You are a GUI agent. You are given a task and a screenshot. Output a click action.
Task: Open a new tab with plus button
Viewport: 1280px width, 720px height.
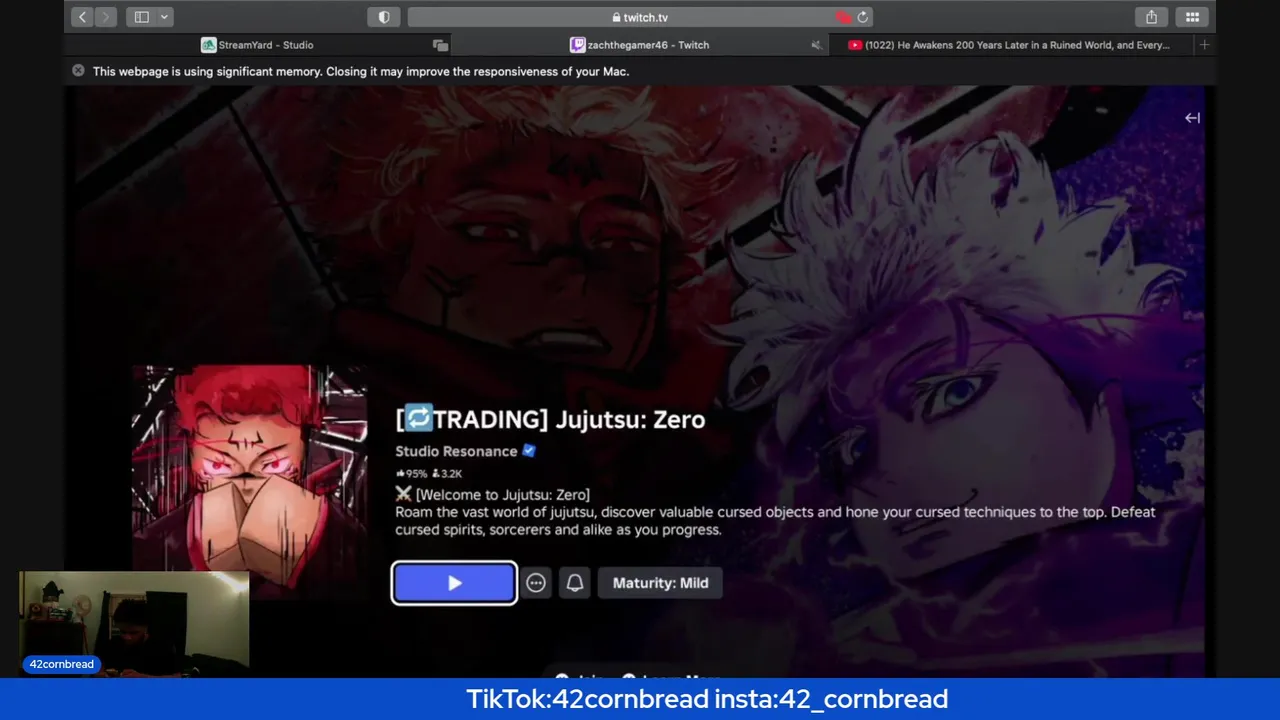pos(1204,45)
